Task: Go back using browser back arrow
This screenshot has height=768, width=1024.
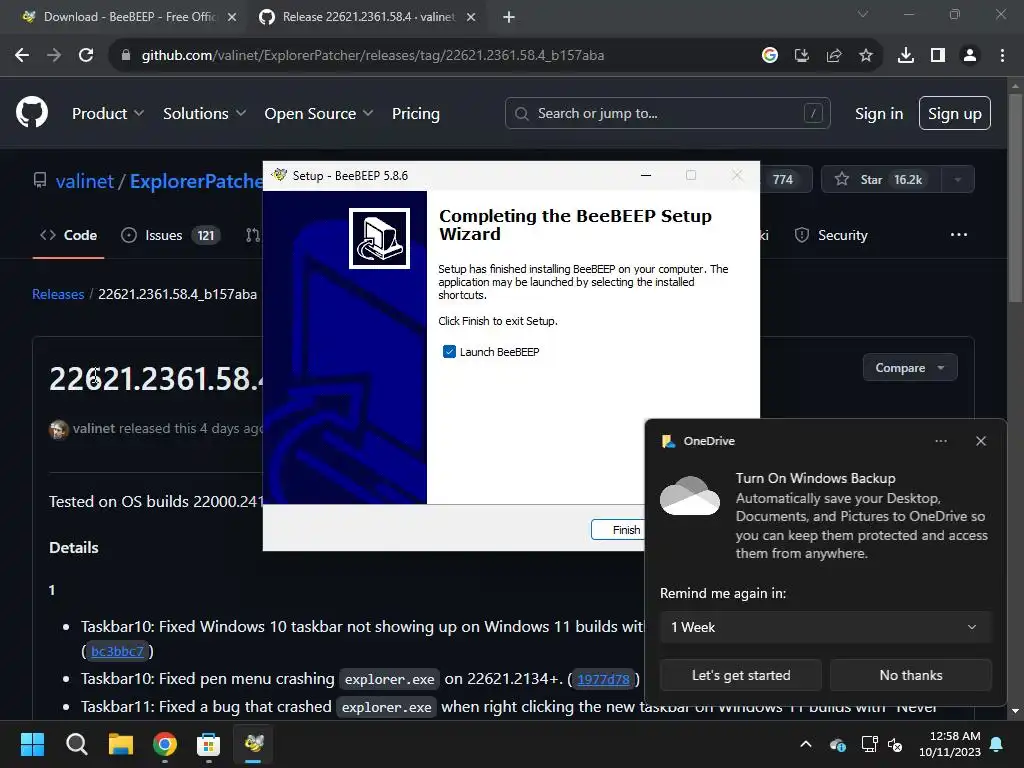Action: (22, 56)
